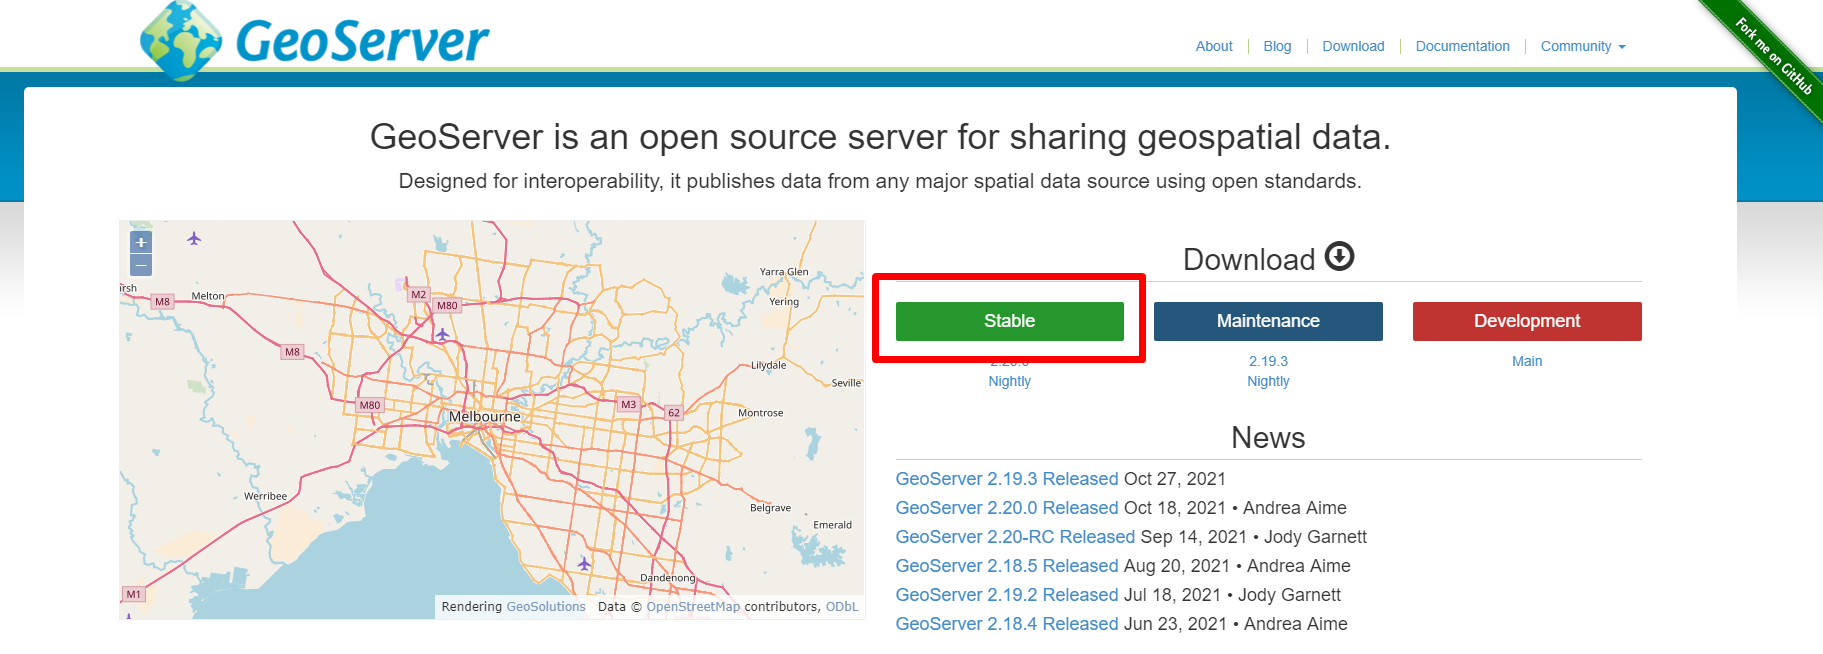Click the Dandenong label on the map

pyautogui.click(x=667, y=578)
